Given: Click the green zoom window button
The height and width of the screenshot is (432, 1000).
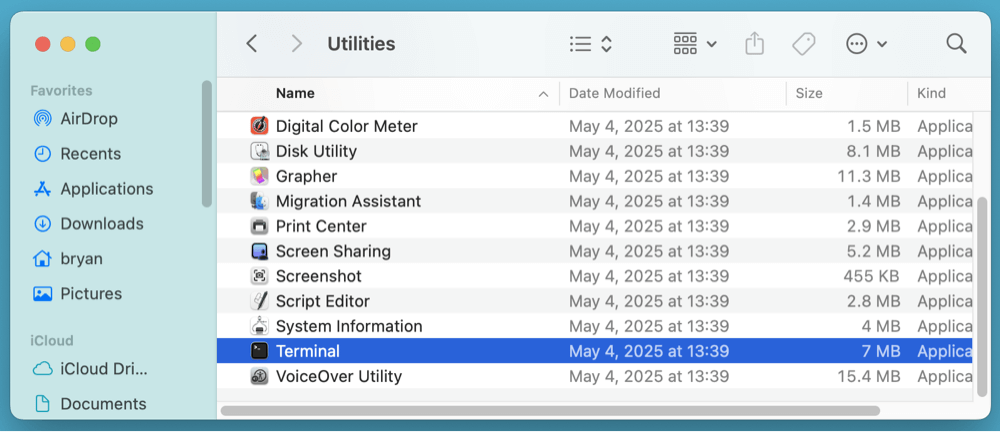Looking at the screenshot, I should tap(93, 44).
